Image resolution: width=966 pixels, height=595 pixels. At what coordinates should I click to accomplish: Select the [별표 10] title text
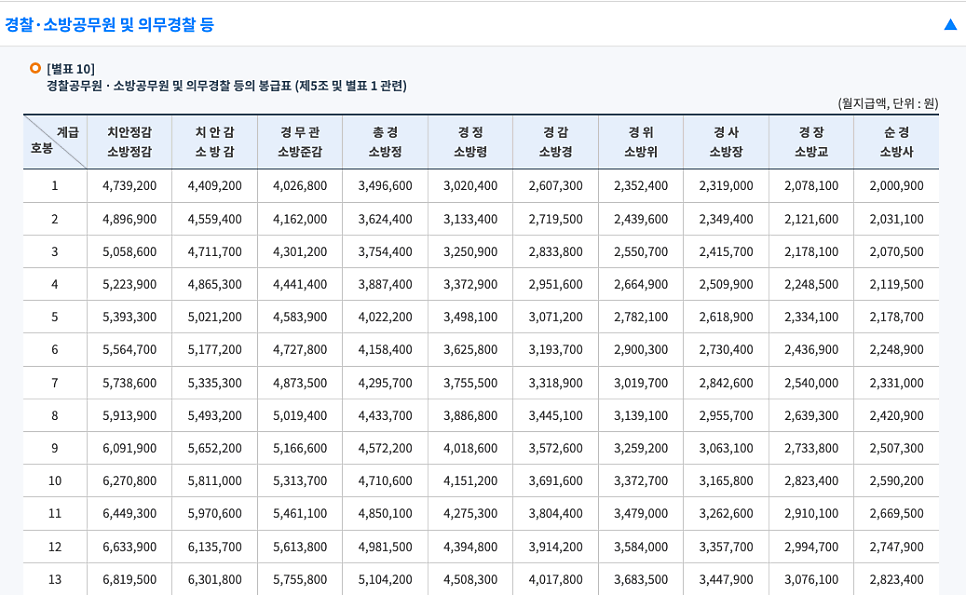[71, 68]
